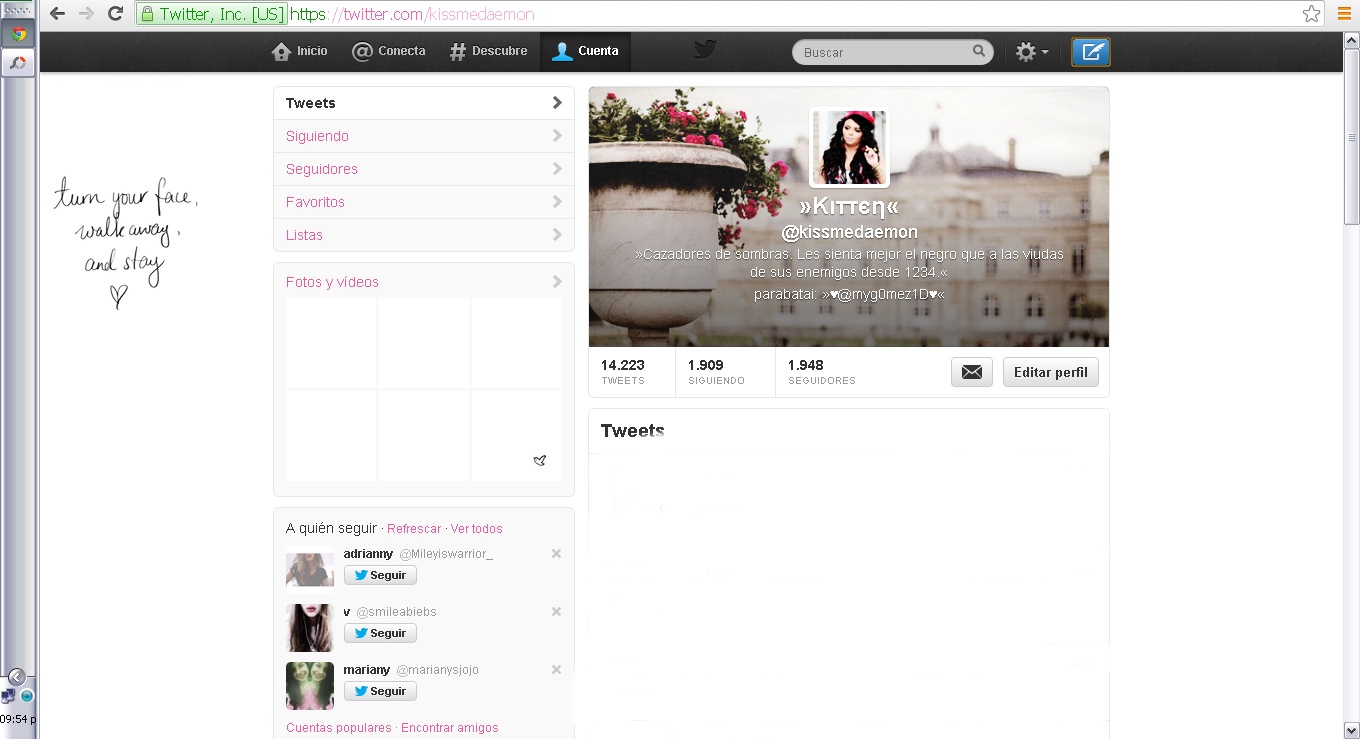Open the Descubre tab
This screenshot has height=739, width=1360.
click(488, 51)
